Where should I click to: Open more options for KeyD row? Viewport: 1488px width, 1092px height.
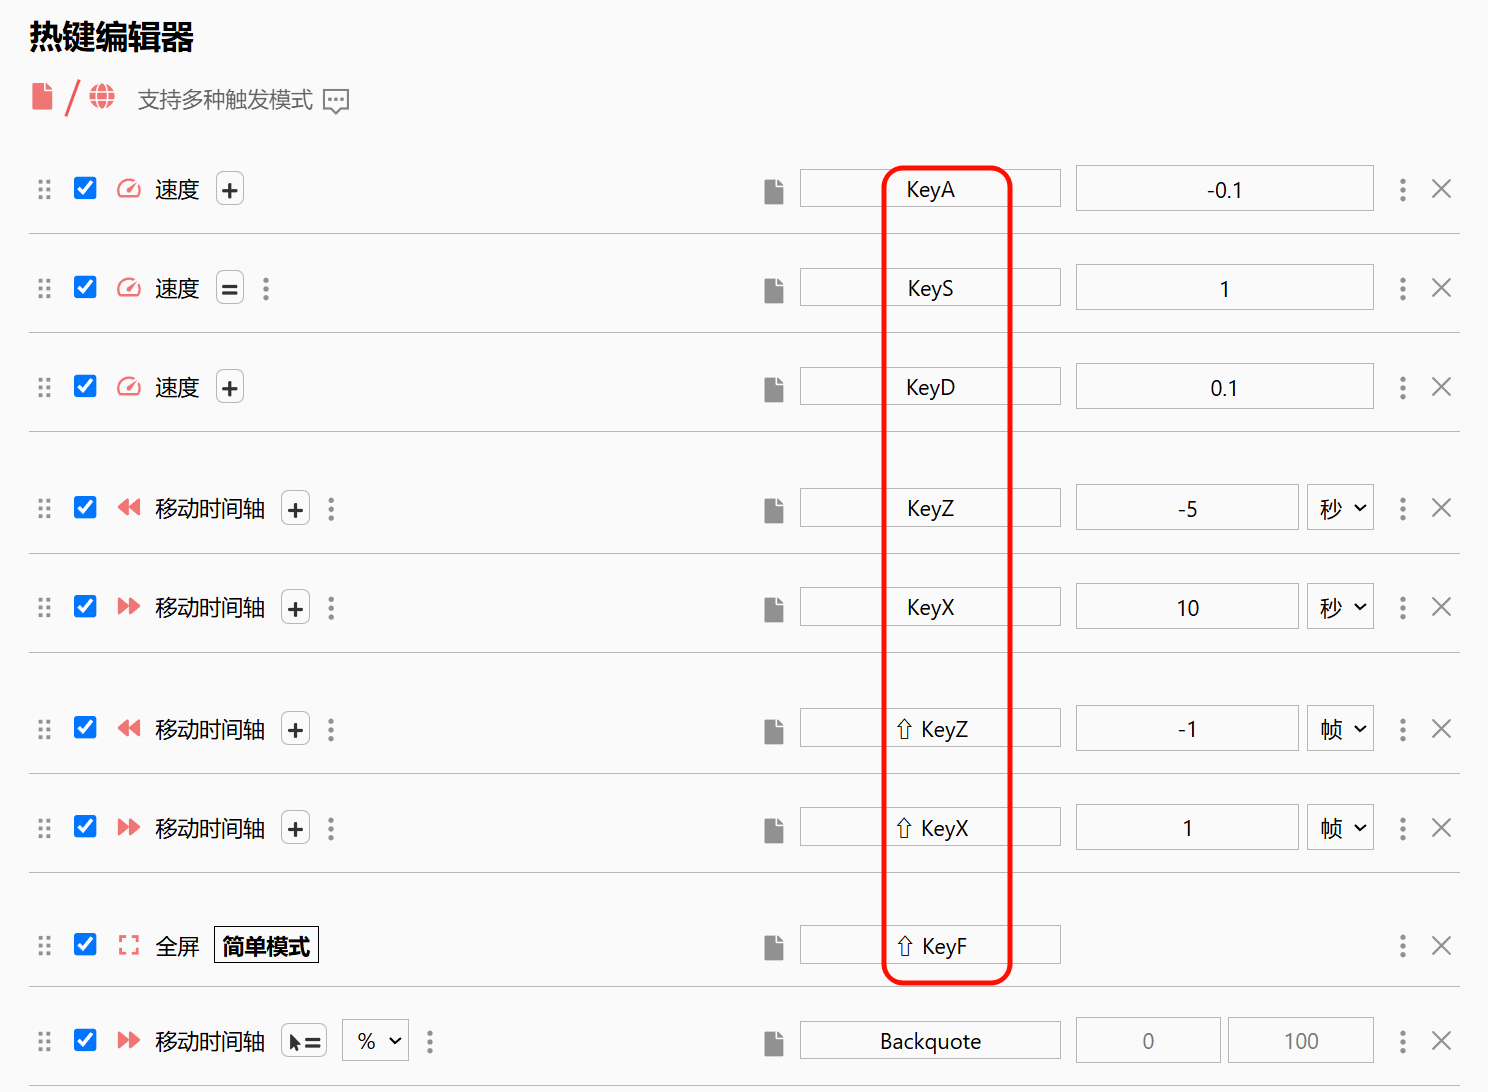pyautogui.click(x=1402, y=387)
